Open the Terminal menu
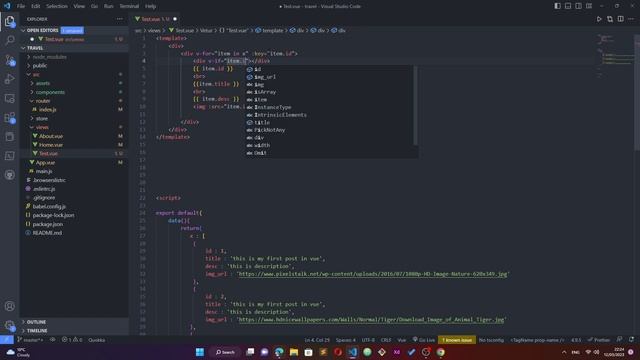Image resolution: width=640 pixels, height=360 pixels. tap(129, 6)
